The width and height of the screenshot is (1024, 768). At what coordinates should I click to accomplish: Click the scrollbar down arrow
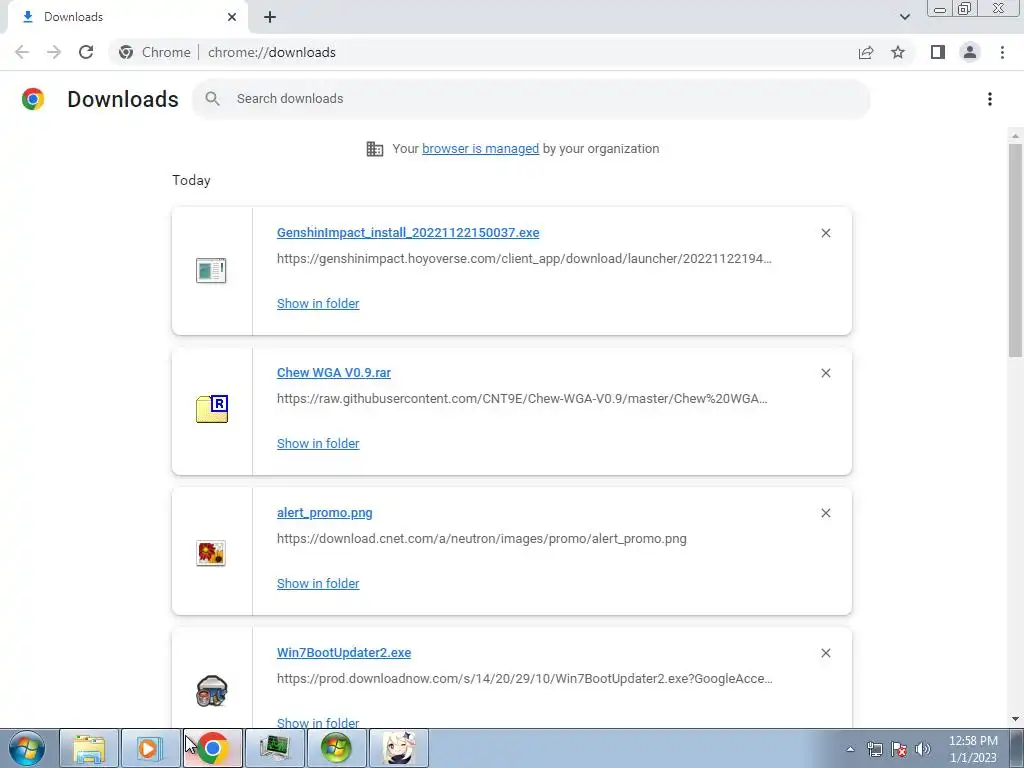[x=1015, y=719]
